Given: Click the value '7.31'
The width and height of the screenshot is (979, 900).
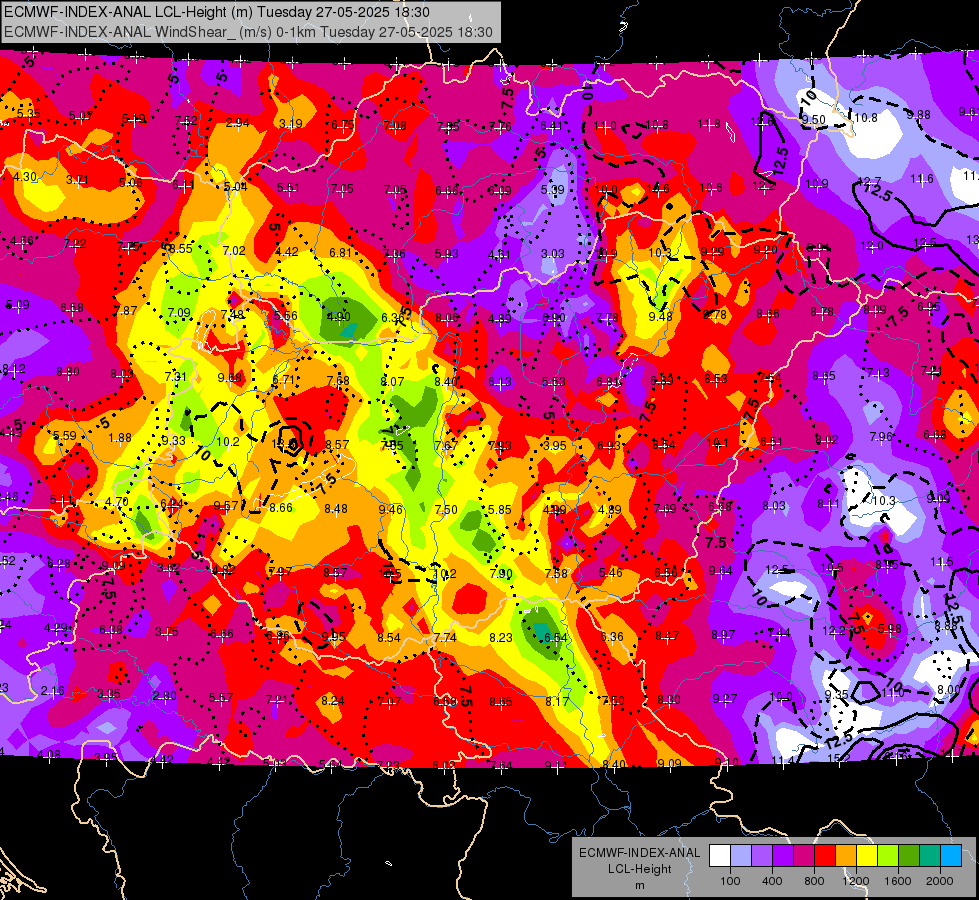Looking at the screenshot, I should (x=175, y=377).
